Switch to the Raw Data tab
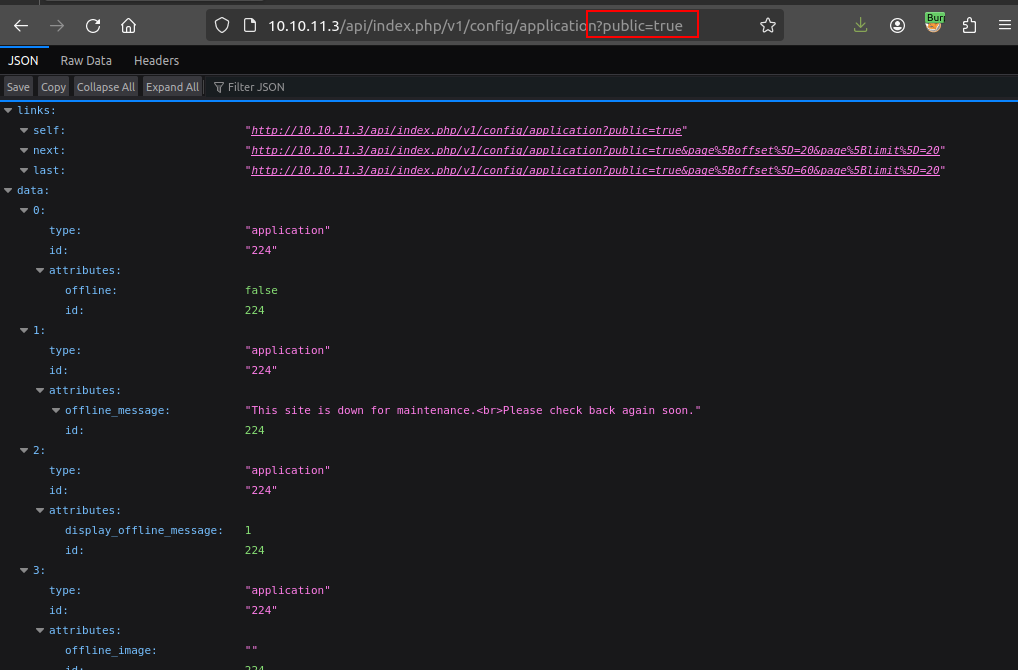This screenshot has width=1018, height=670. pyautogui.click(x=86, y=61)
